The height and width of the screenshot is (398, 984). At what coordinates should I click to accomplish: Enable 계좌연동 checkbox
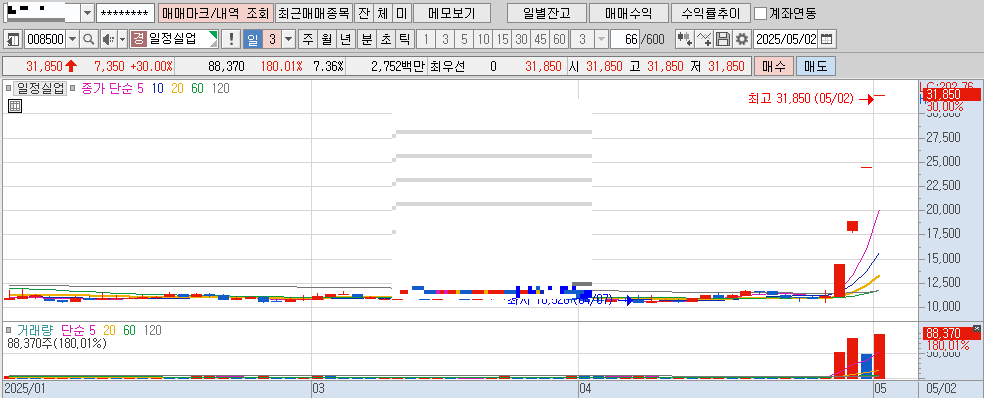click(760, 13)
